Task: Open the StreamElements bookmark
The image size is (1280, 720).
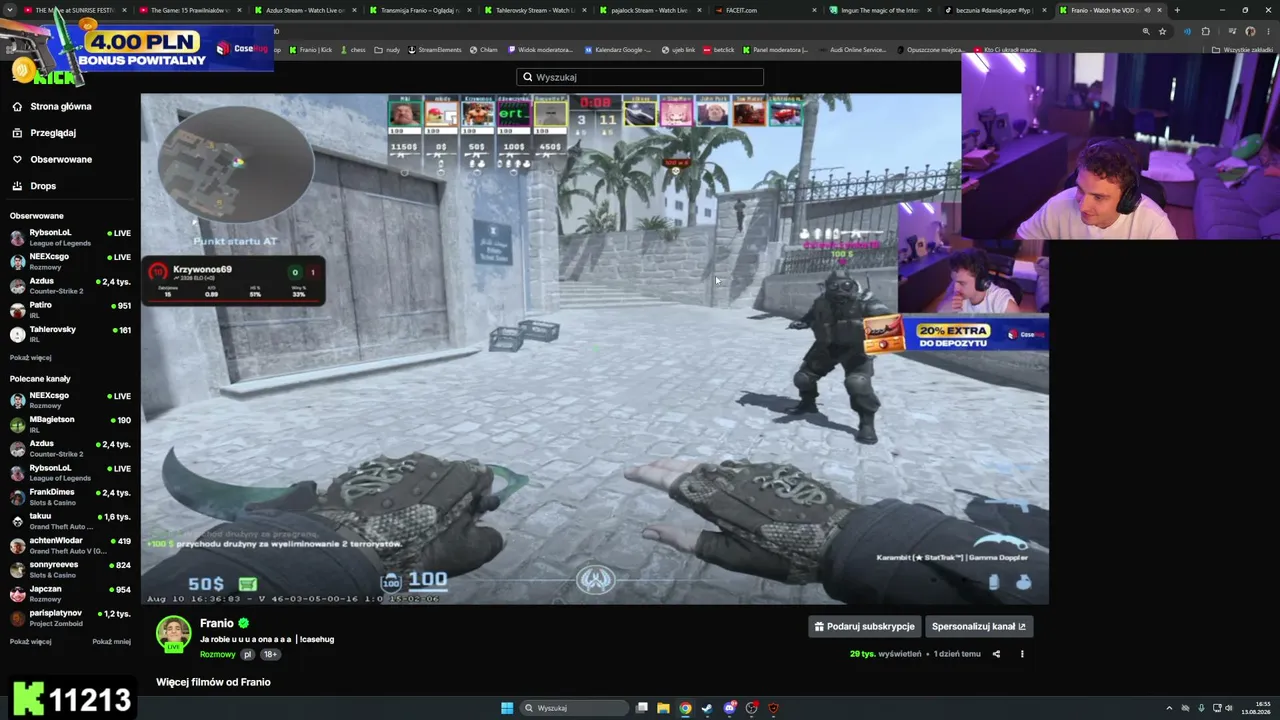Action: tap(435, 50)
